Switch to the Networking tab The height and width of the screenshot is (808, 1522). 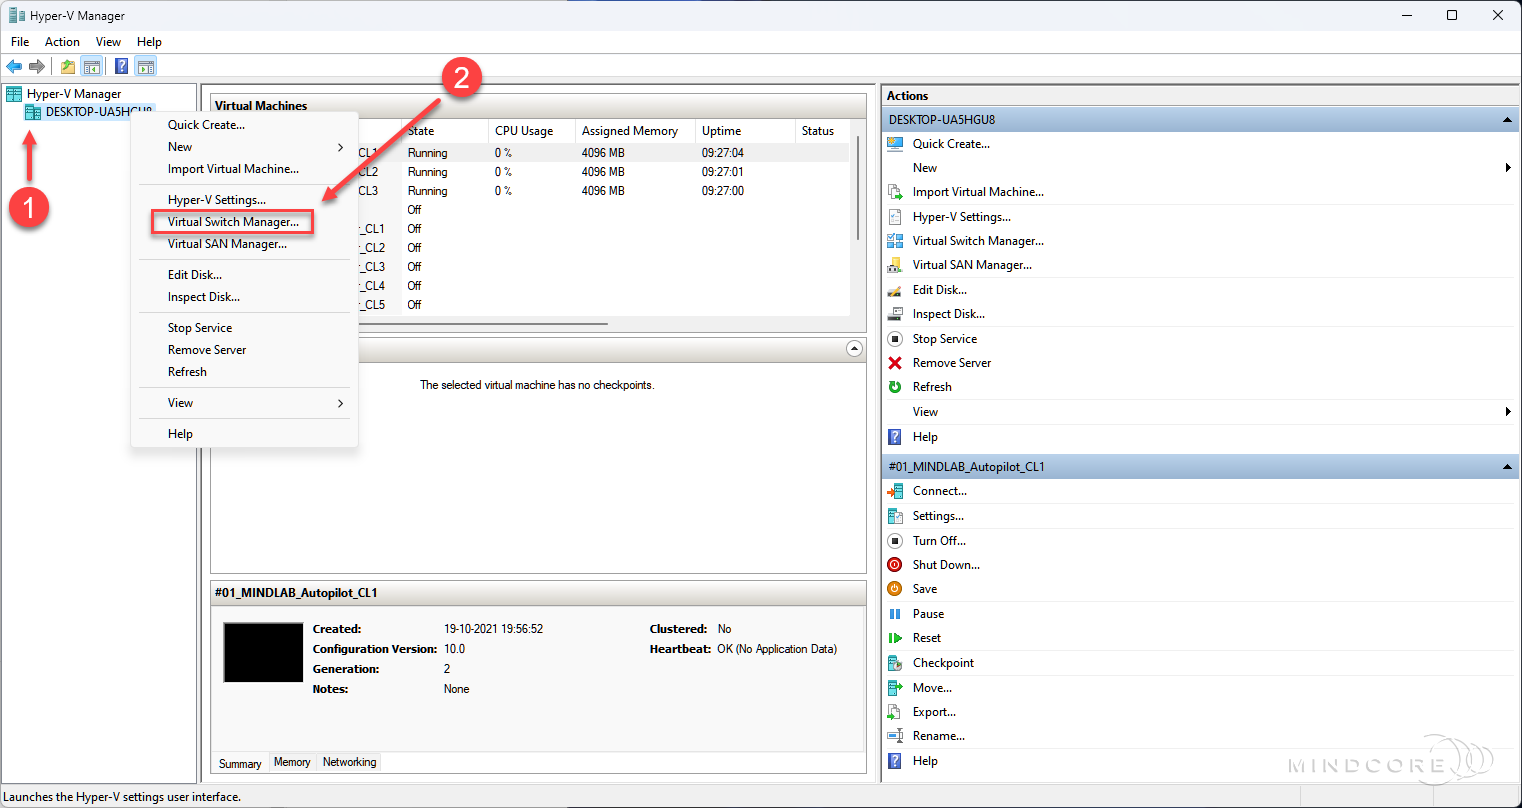(348, 762)
